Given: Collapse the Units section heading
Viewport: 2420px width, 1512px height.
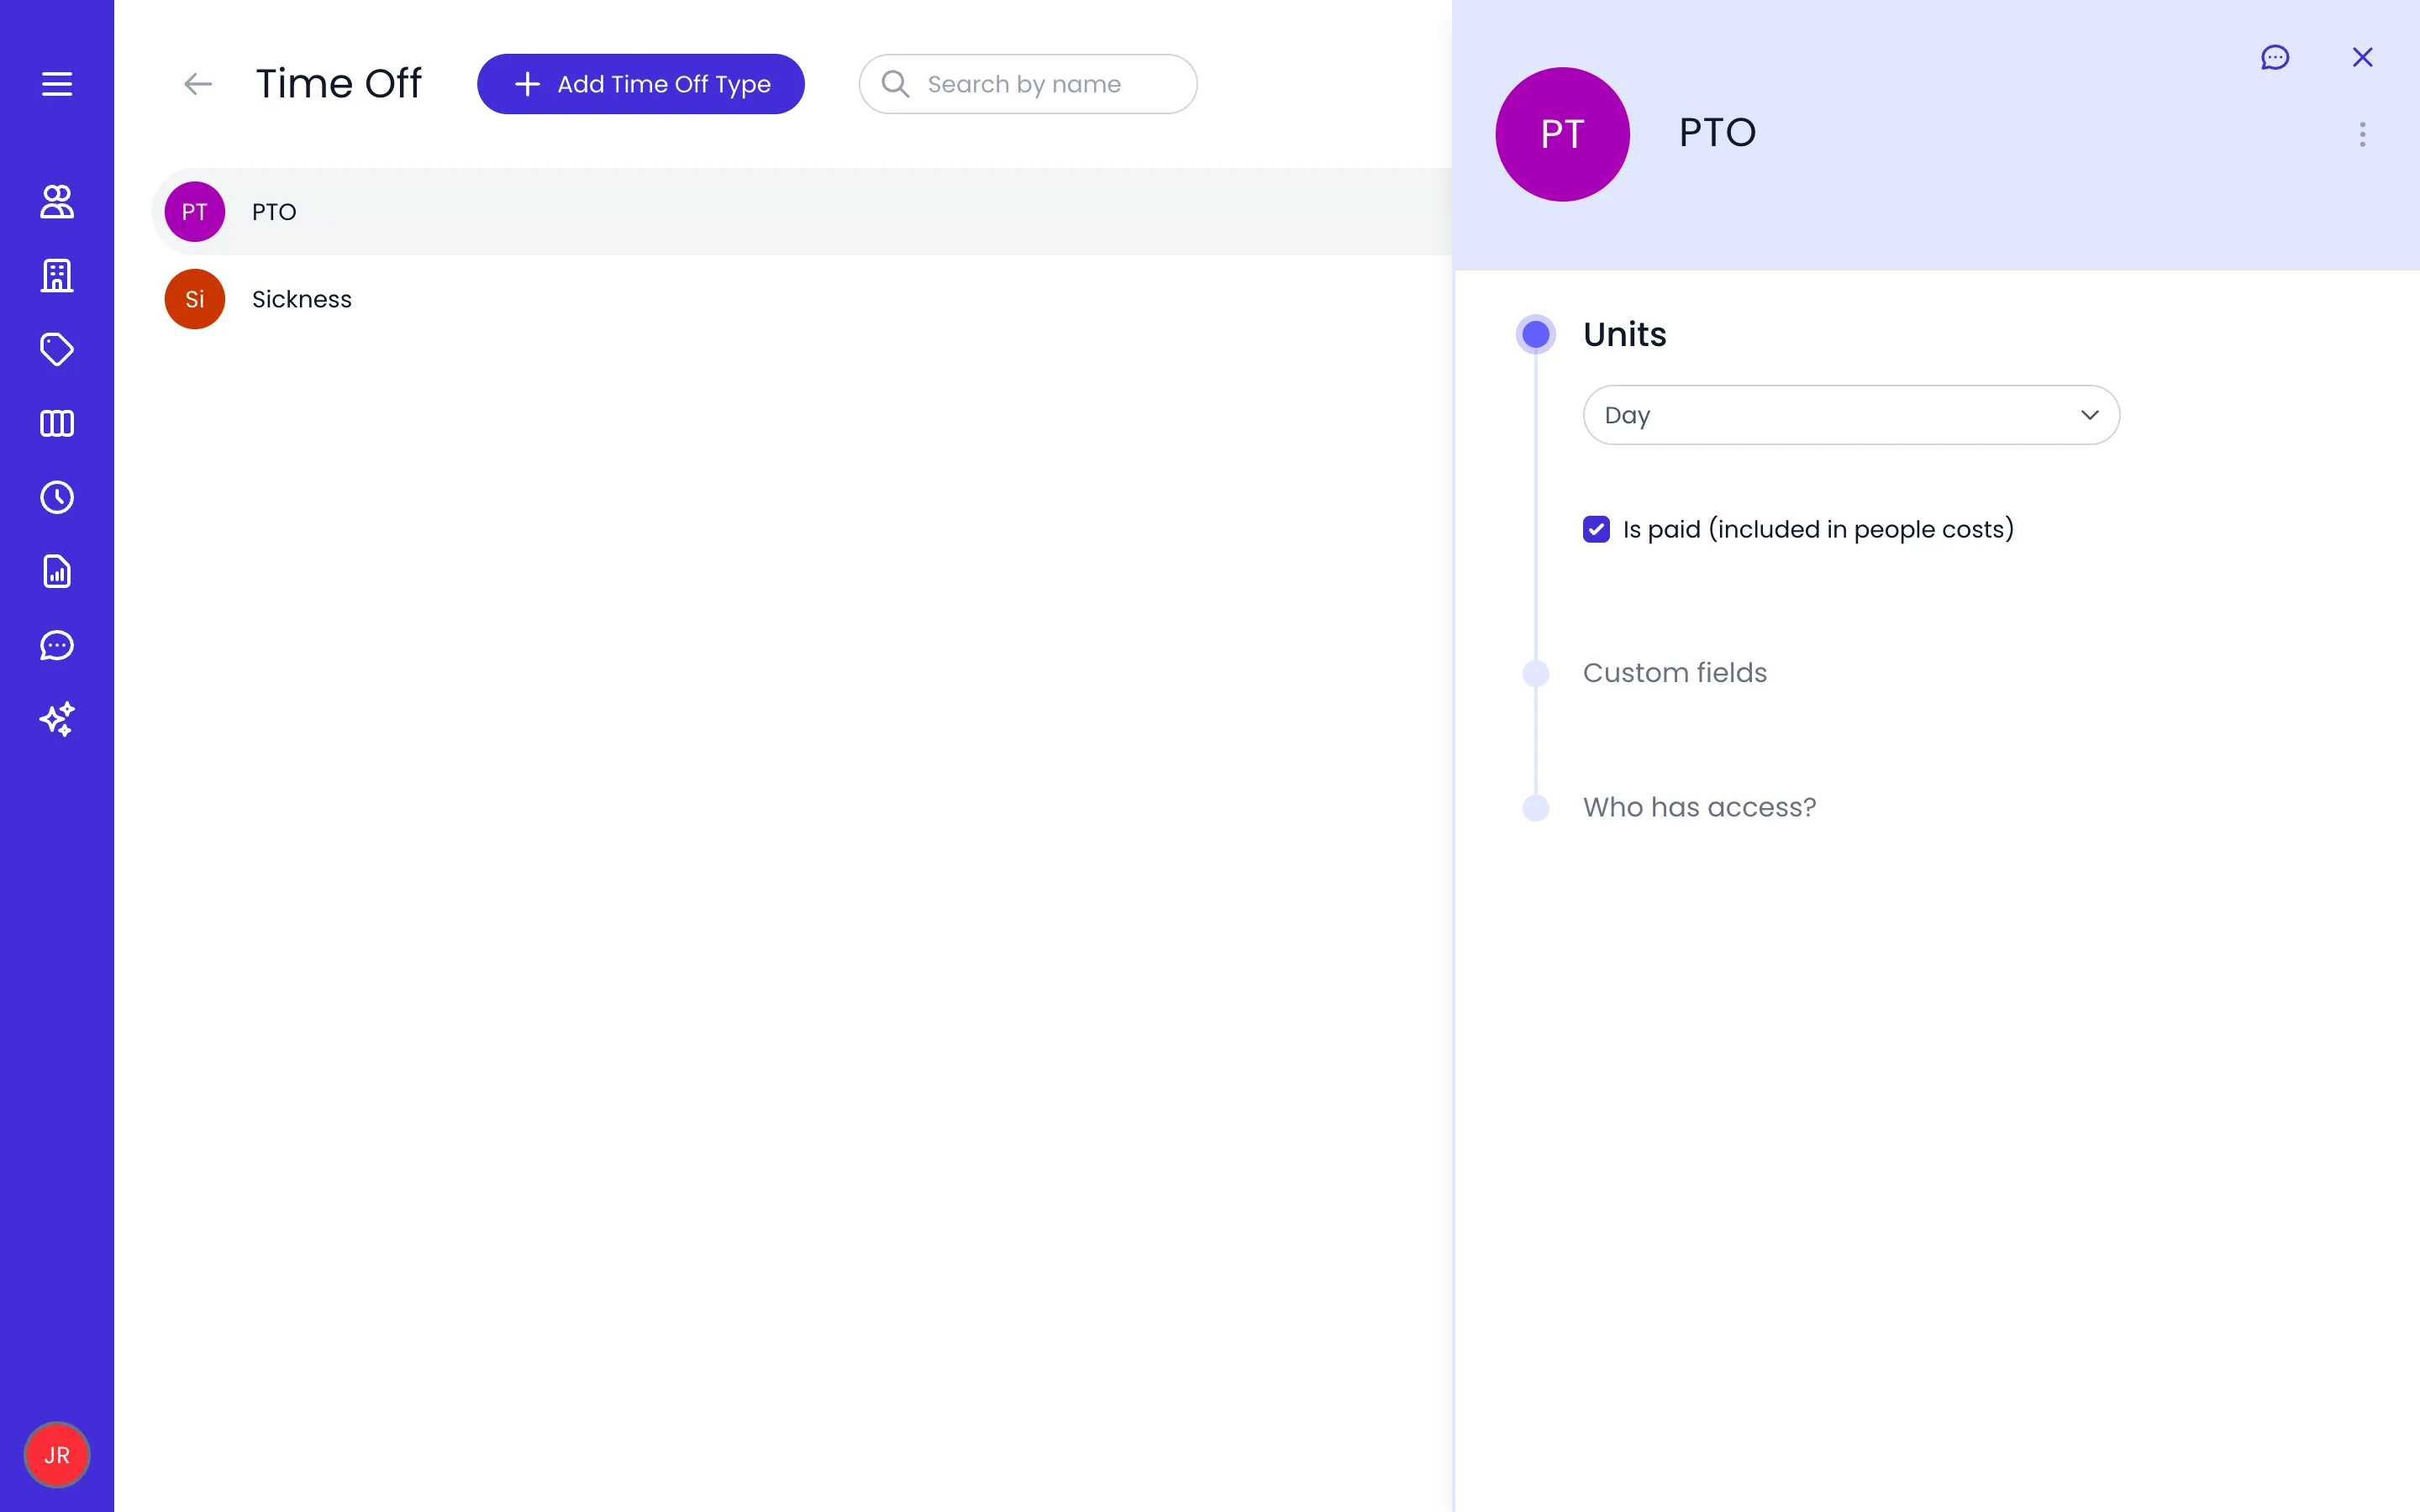Looking at the screenshot, I should [1624, 334].
